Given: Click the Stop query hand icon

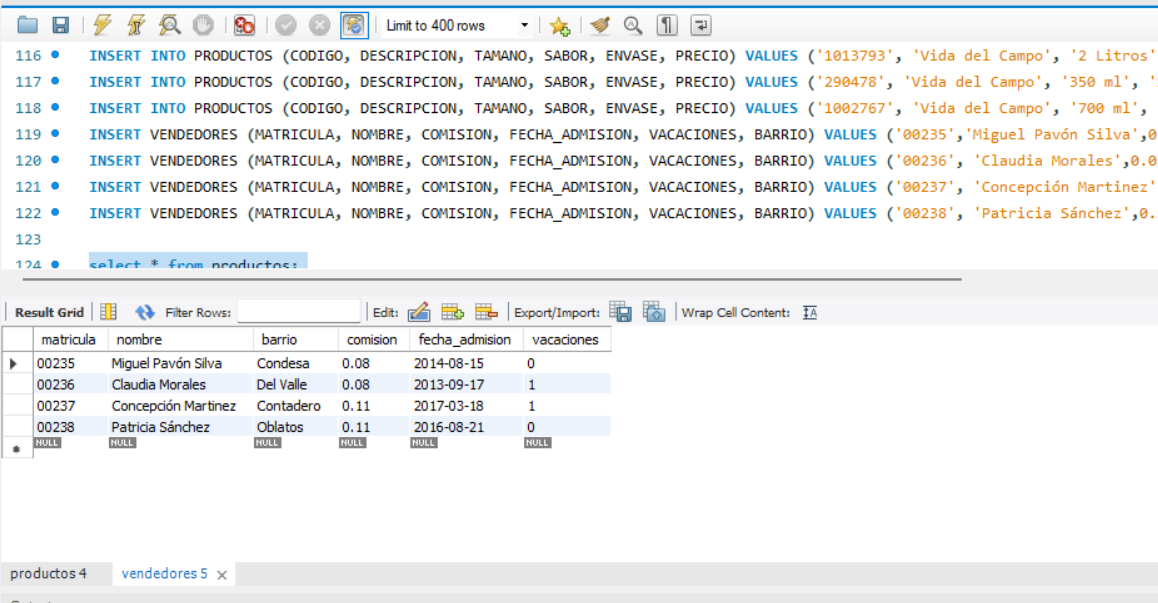Looking at the screenshot, I should pyautogui.click(x=203, y=25).
